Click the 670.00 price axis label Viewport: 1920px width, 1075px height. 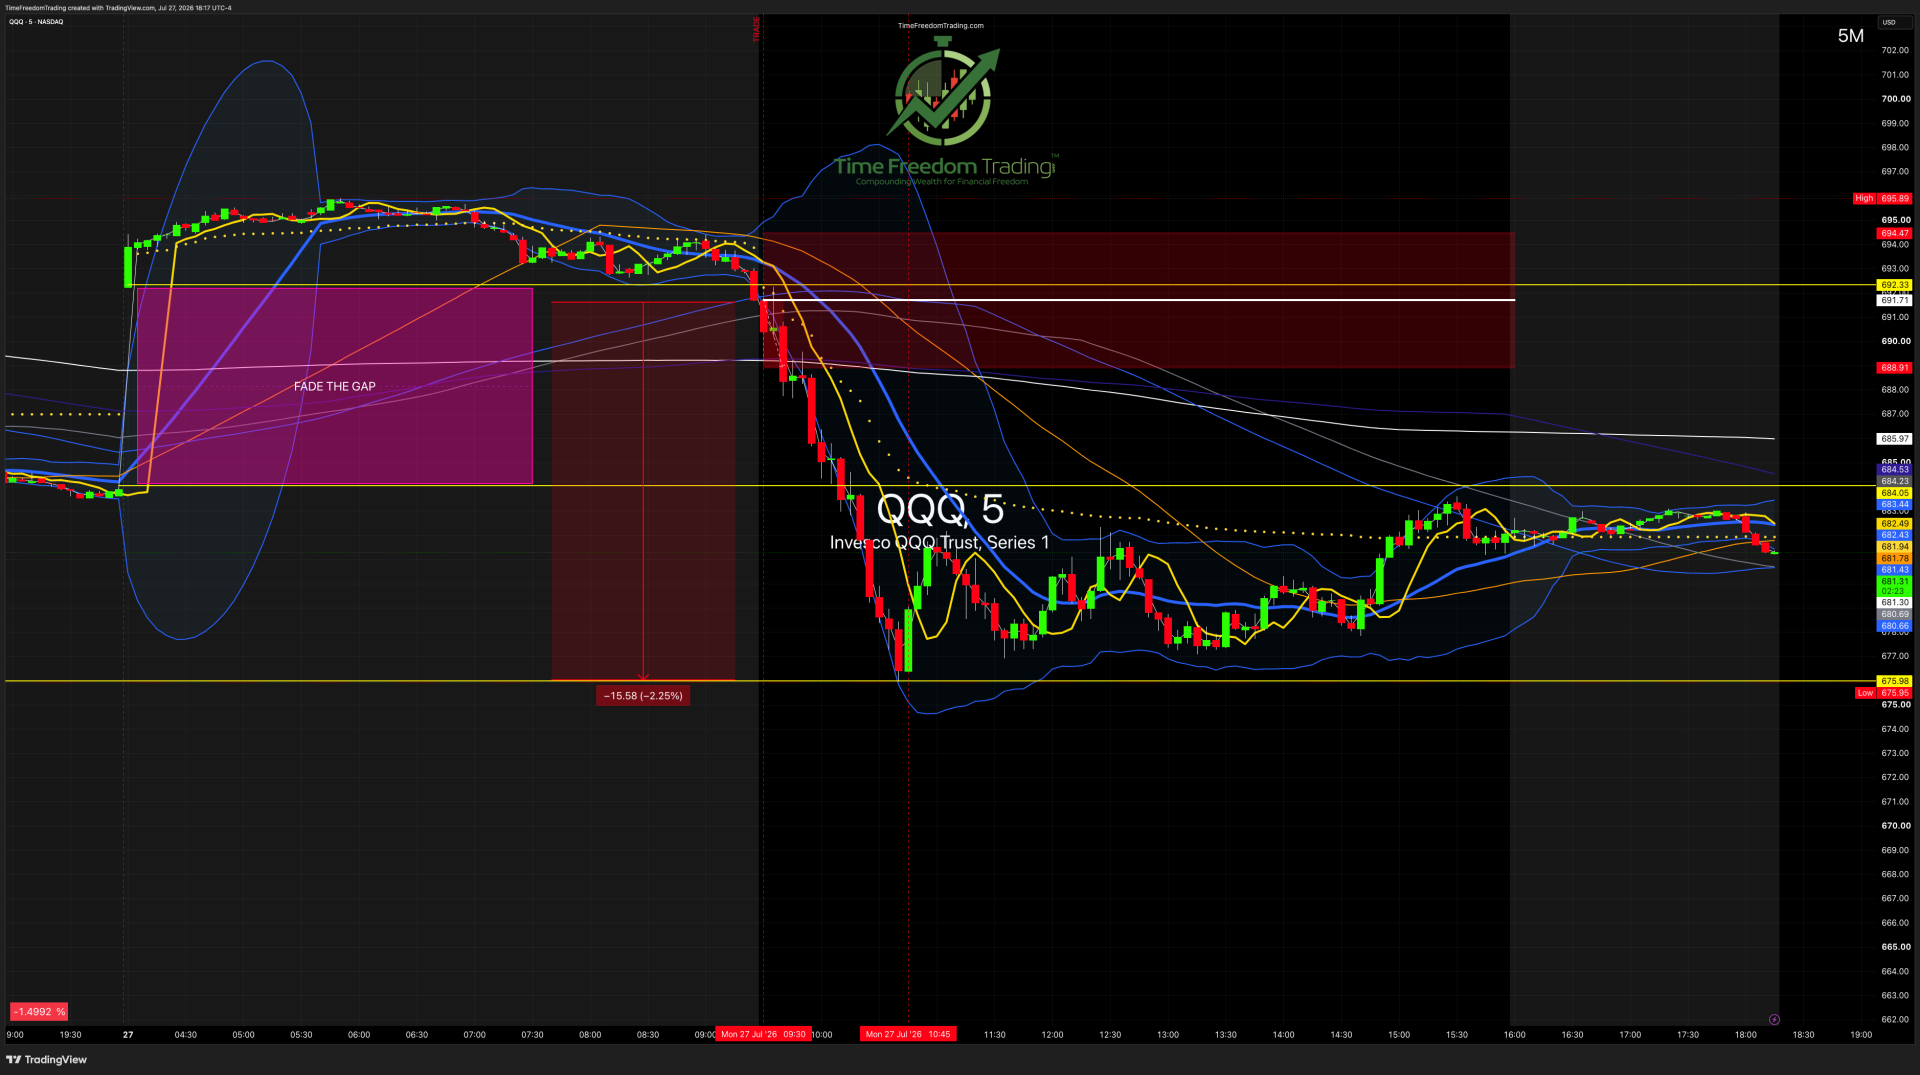(x=1896, y=826)
